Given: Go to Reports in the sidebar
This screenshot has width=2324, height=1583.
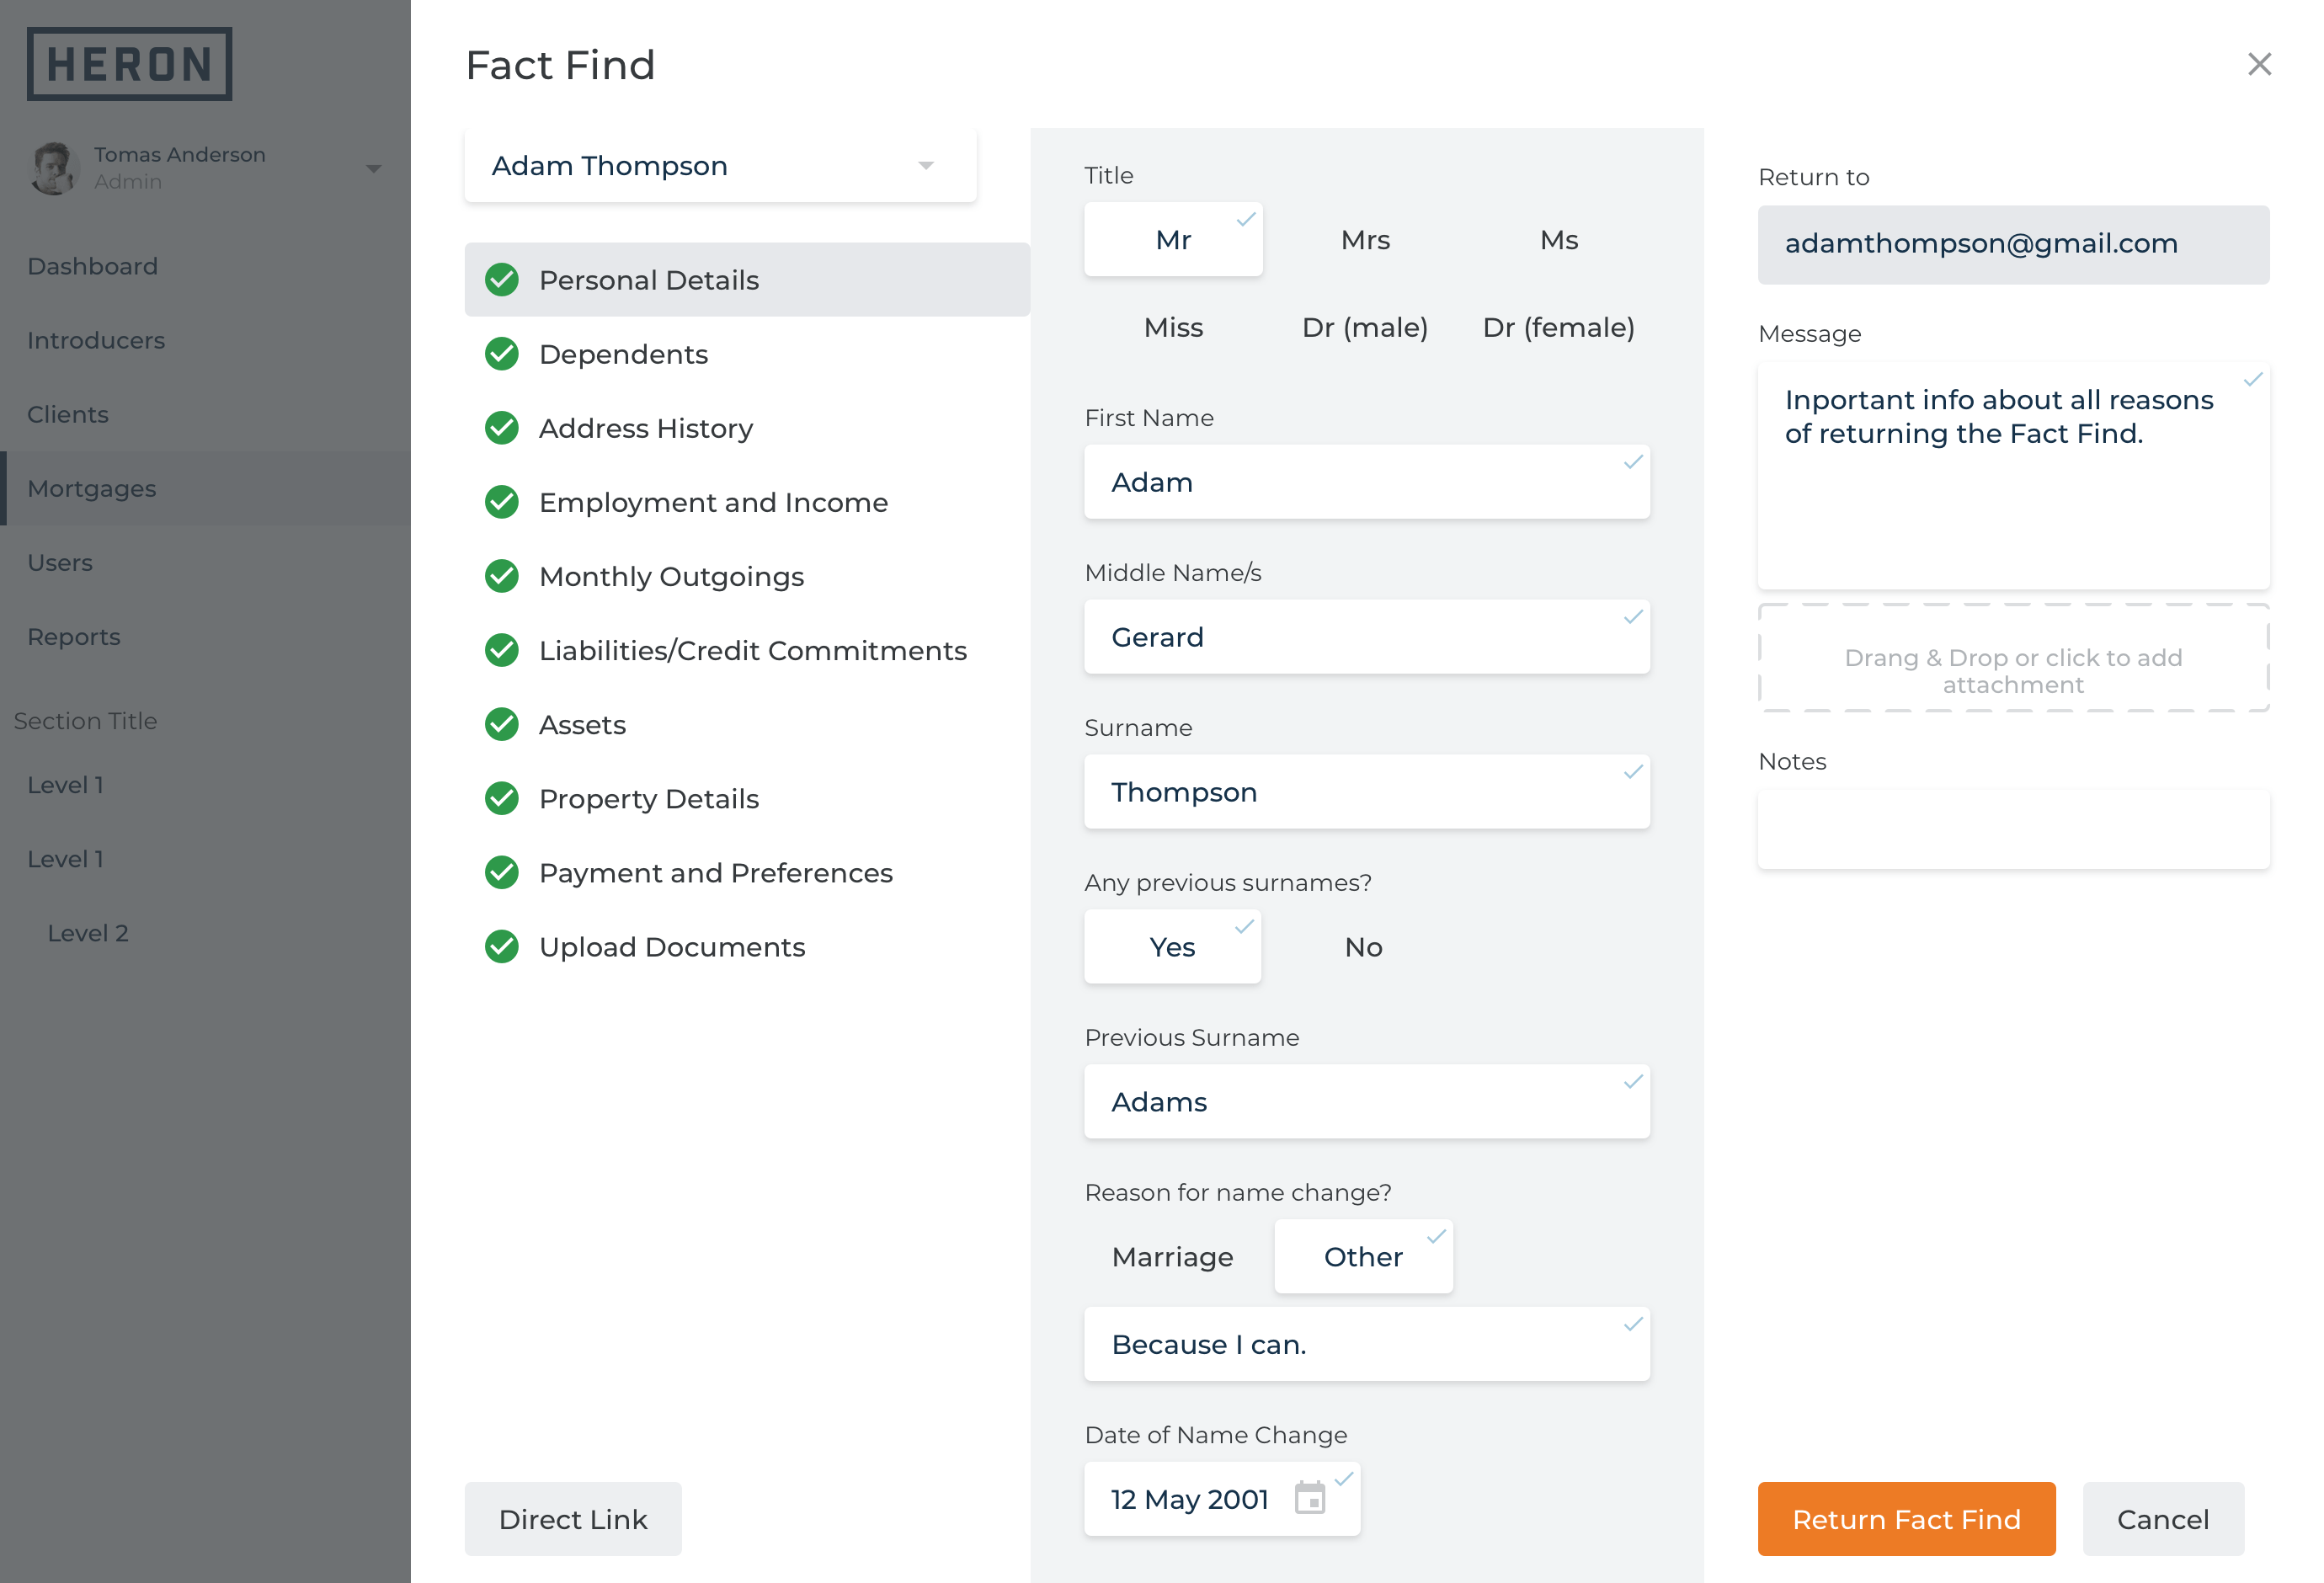Looking at the screenshot, I should pos(205,636).
